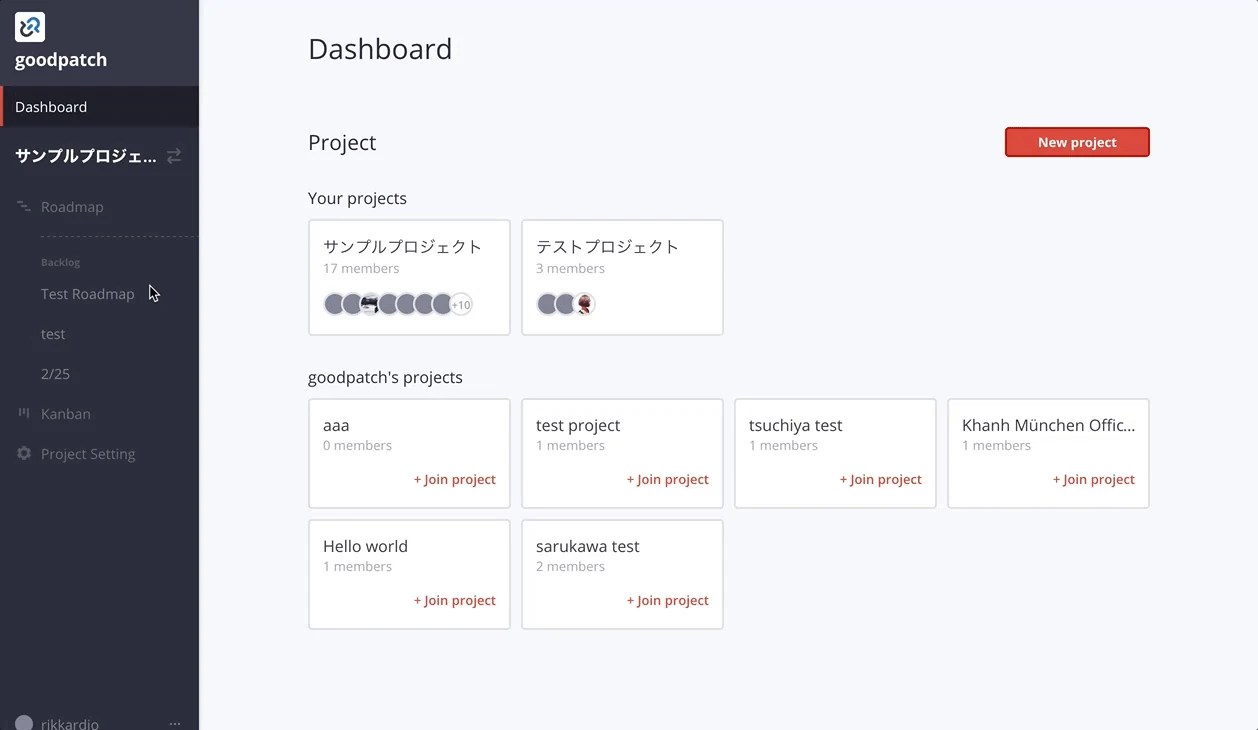This screenshot has width=1258, height=730.
Task: Join the "Hello world" project
Action: point(455,600)
